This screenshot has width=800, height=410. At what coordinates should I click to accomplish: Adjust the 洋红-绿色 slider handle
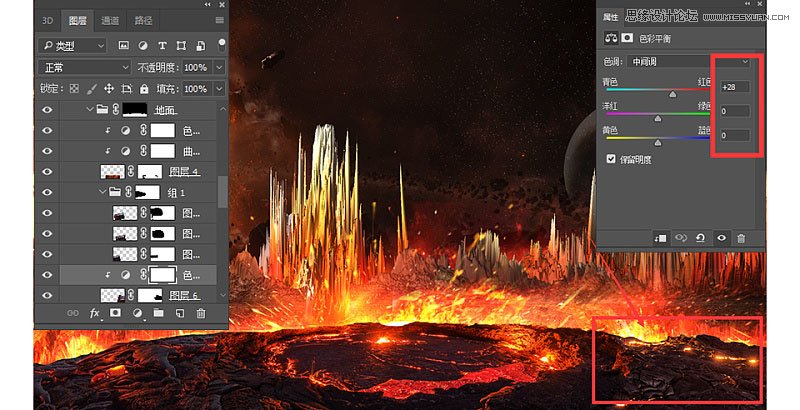(658, 118)
